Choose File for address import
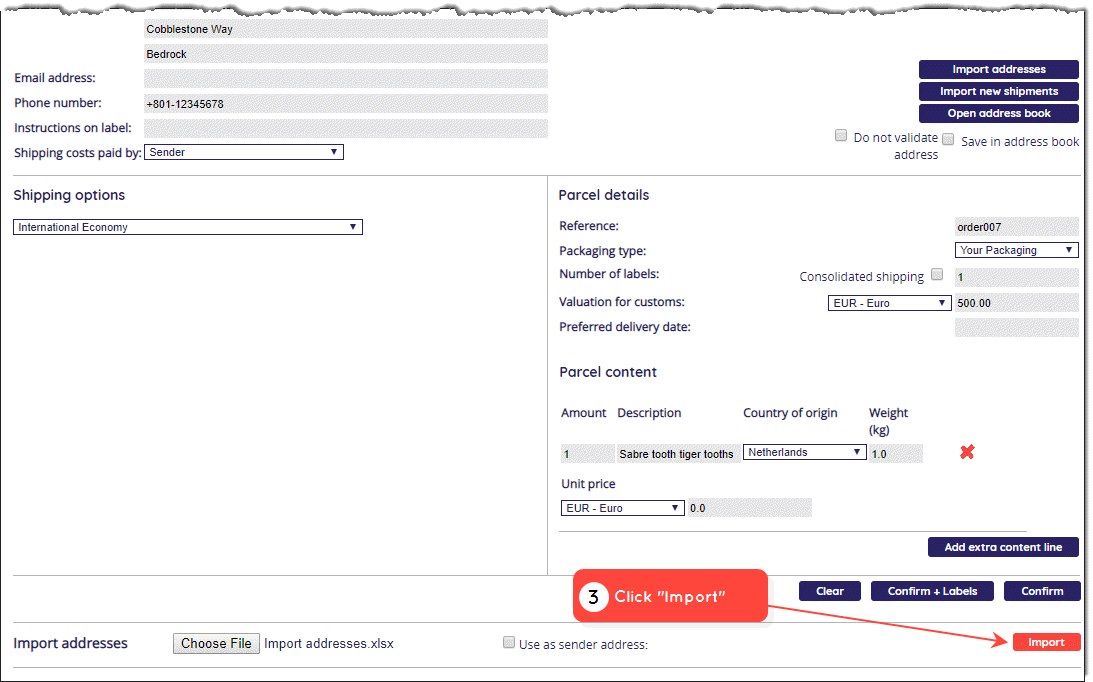The height and width of the screenshot is (682, 1093). click(216, 643)
